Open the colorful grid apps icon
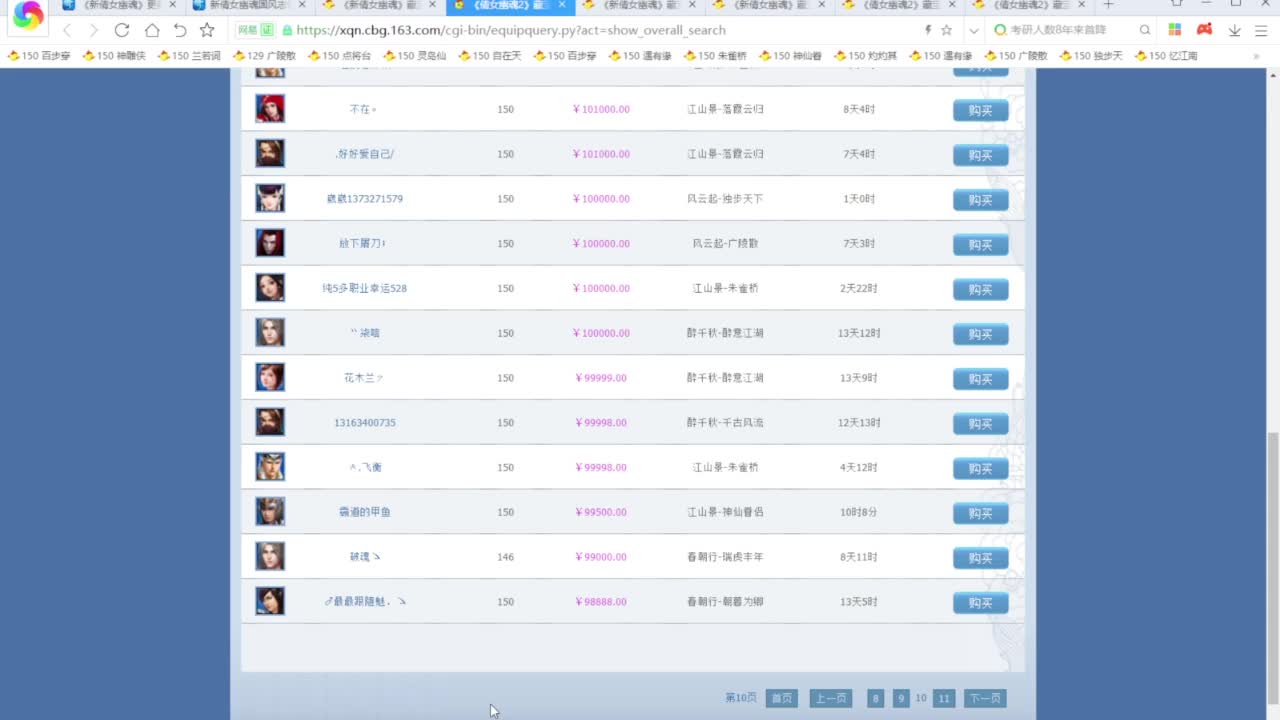Image resolution: width=1280 pixels, height=720 pixels. coord(1175,30)
